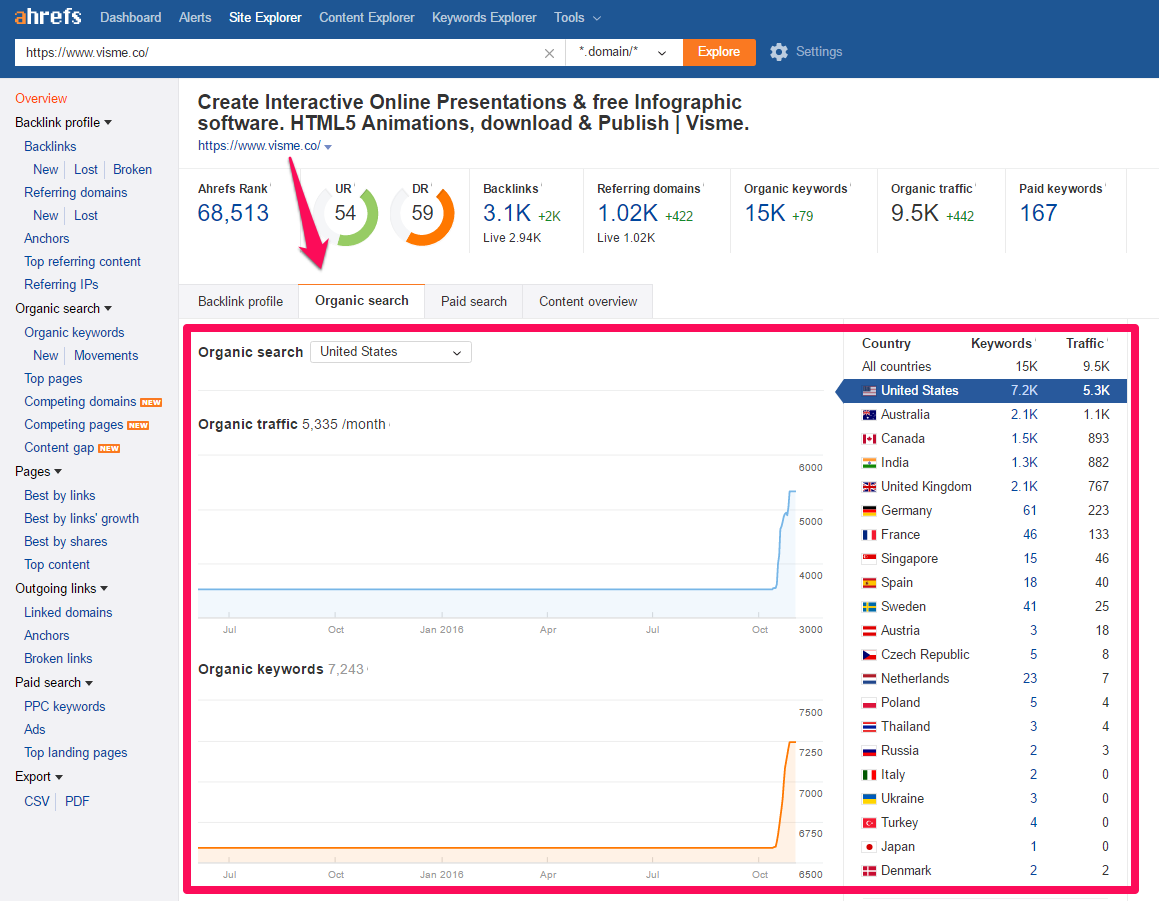Click the Germany flag icon
The height and width of the screenshot is (901, 1159).
pyautogui.click(x=869, y=511)
